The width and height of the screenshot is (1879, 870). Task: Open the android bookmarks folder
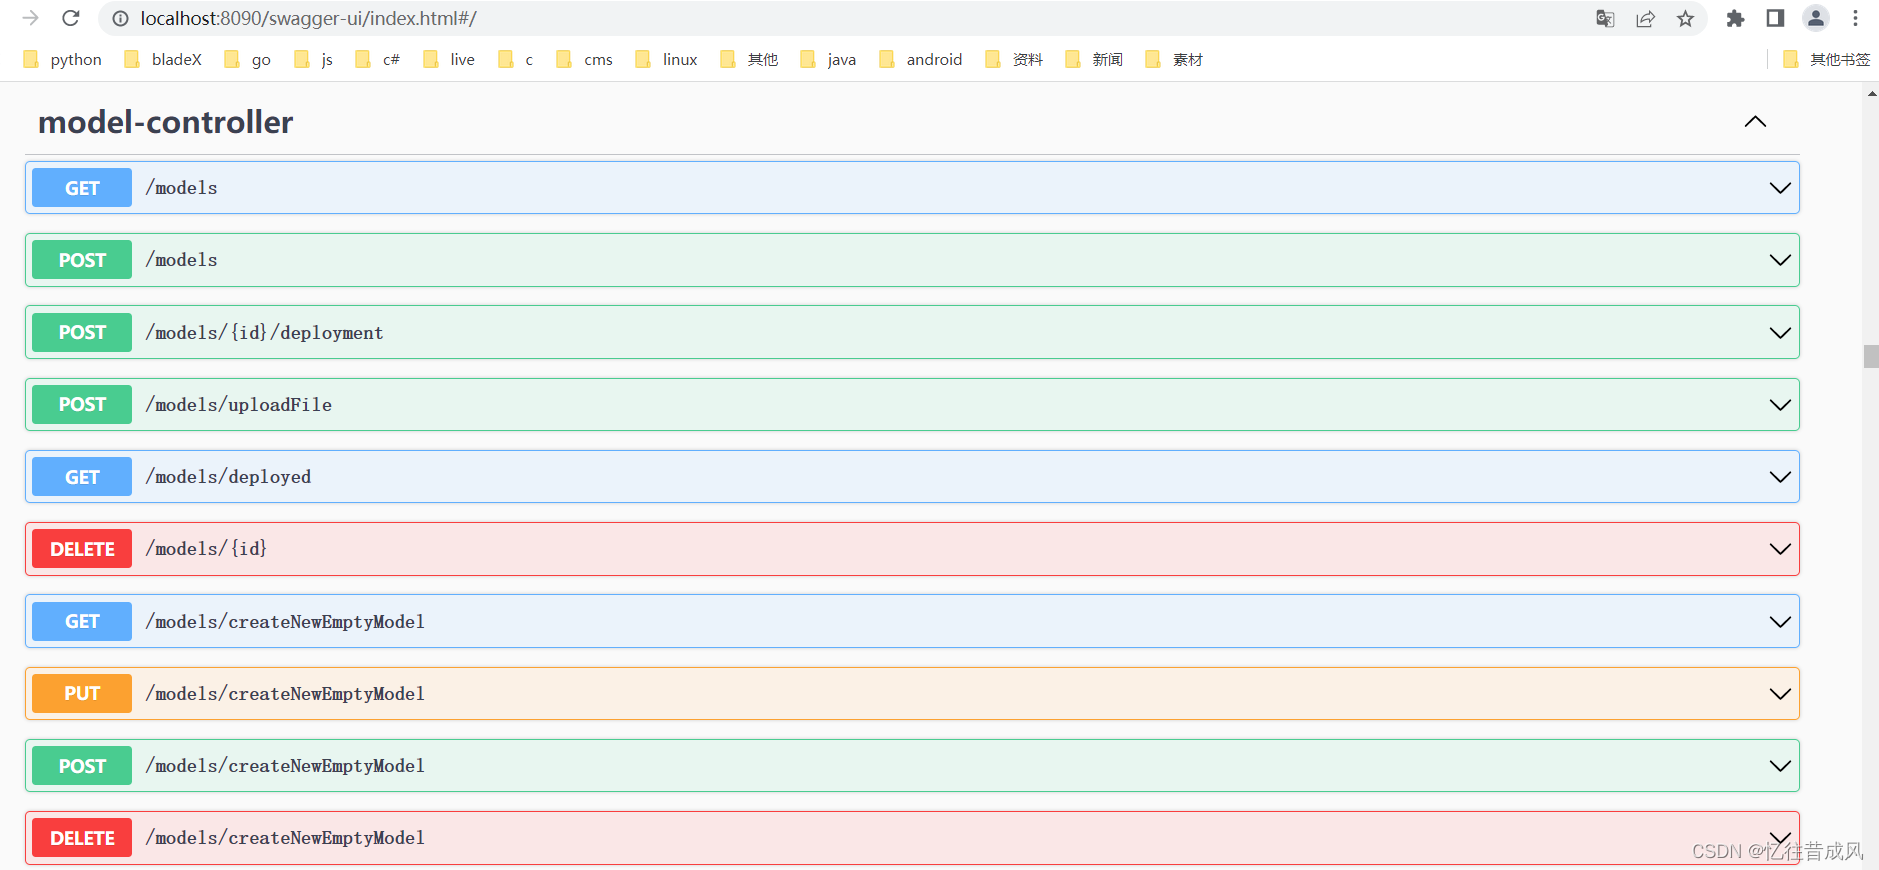coord(921,59)
